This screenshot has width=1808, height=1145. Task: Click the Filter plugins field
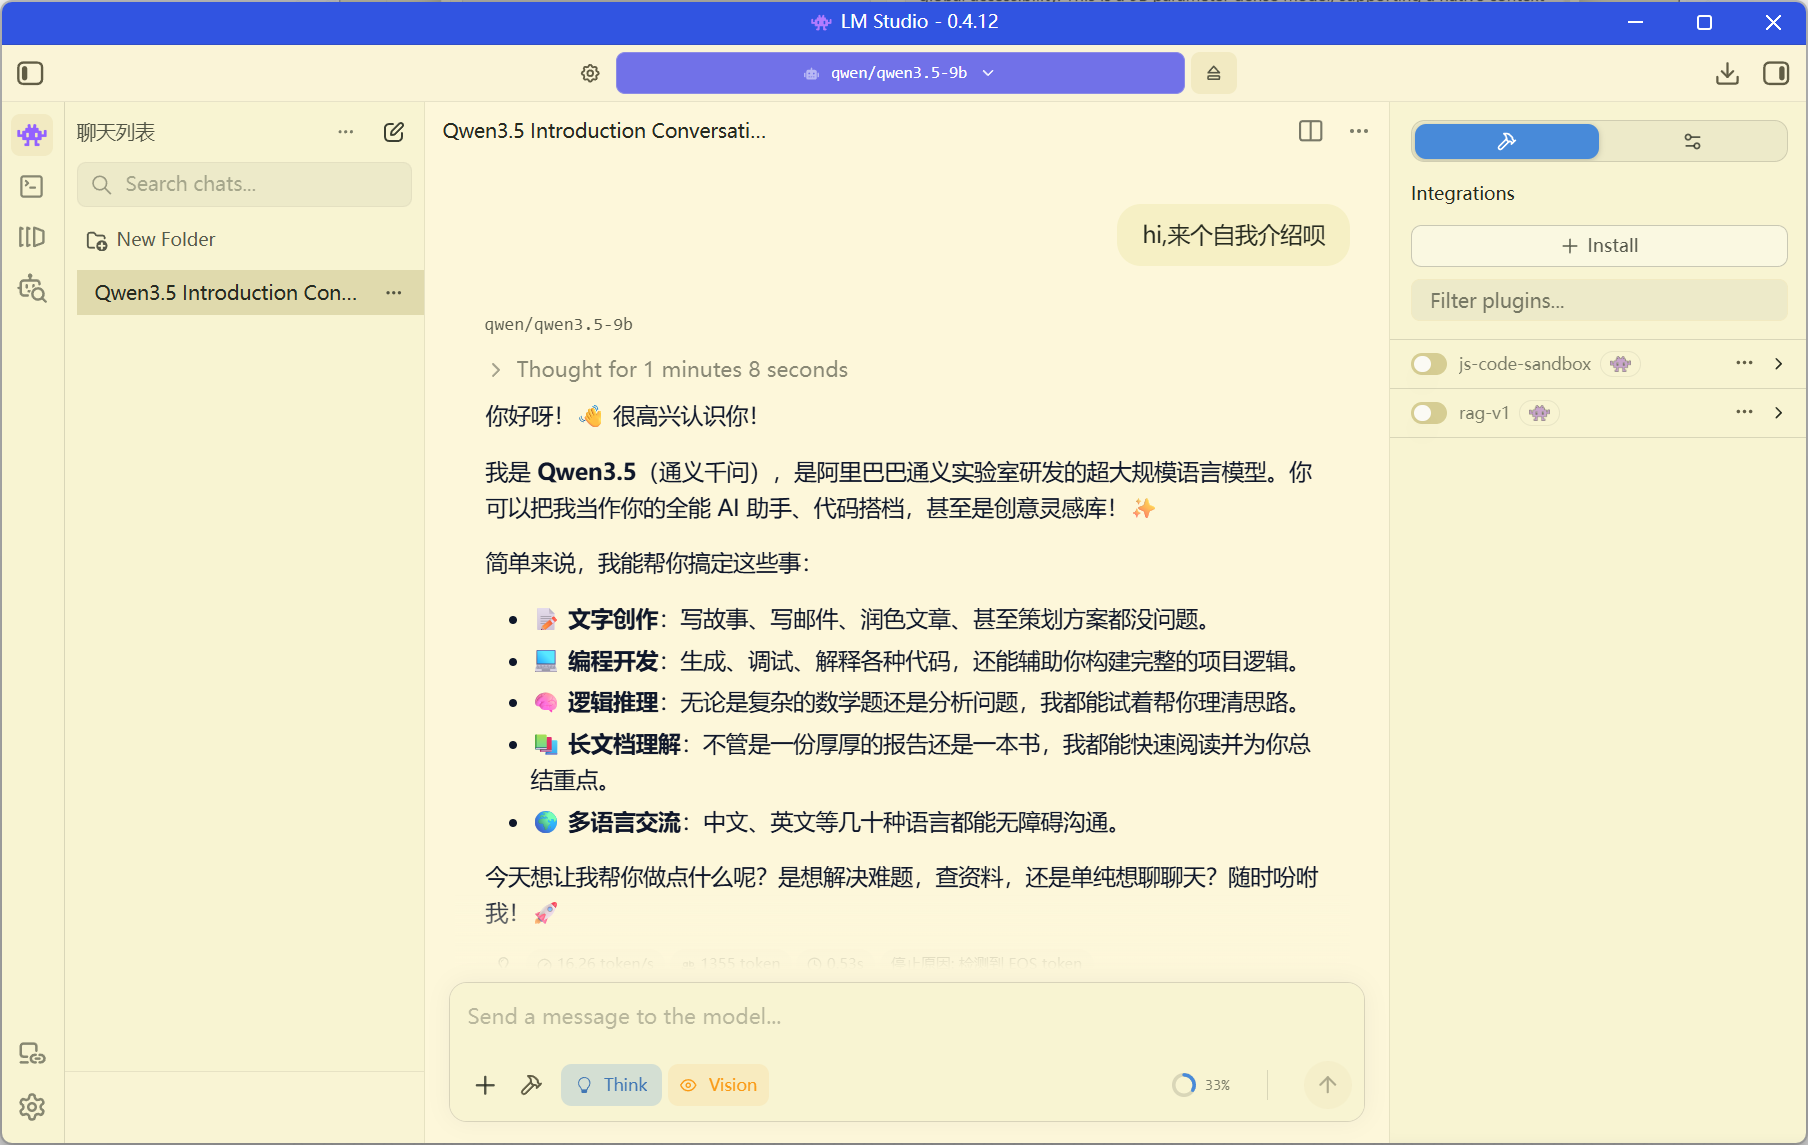[x=1599, y=301]
